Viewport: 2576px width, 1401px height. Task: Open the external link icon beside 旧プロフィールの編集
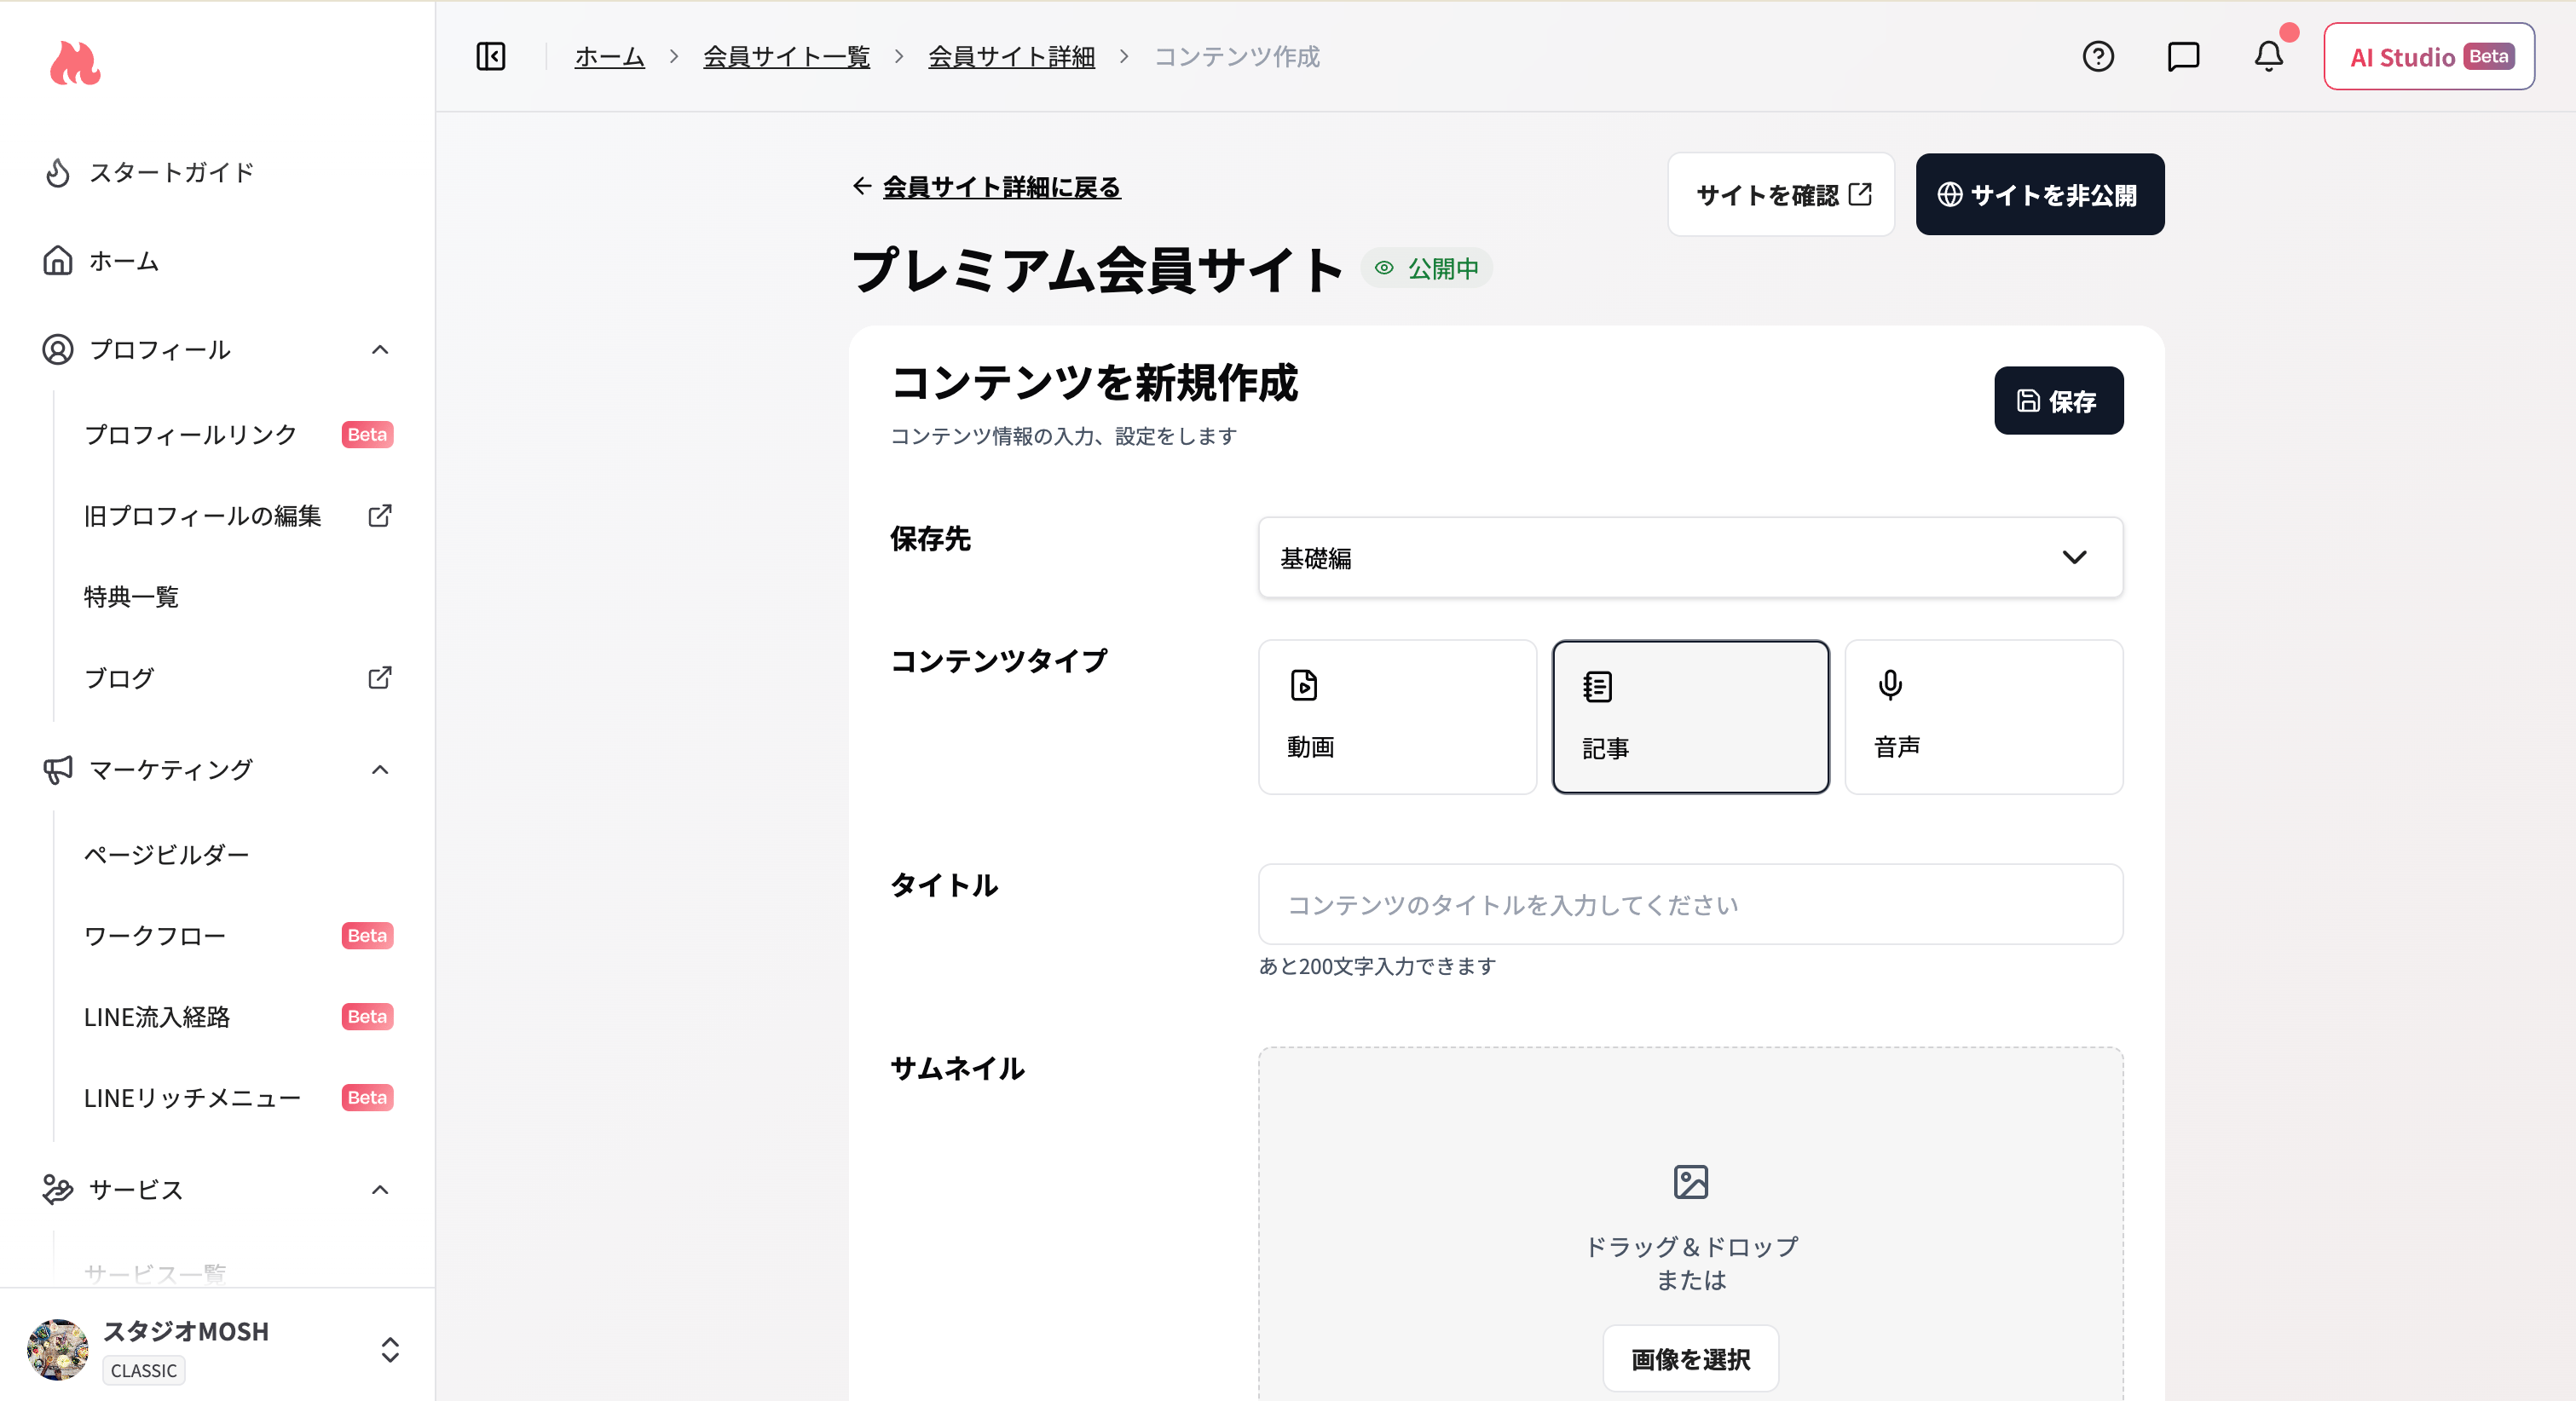pyautogui.click(x=380, y=516)
